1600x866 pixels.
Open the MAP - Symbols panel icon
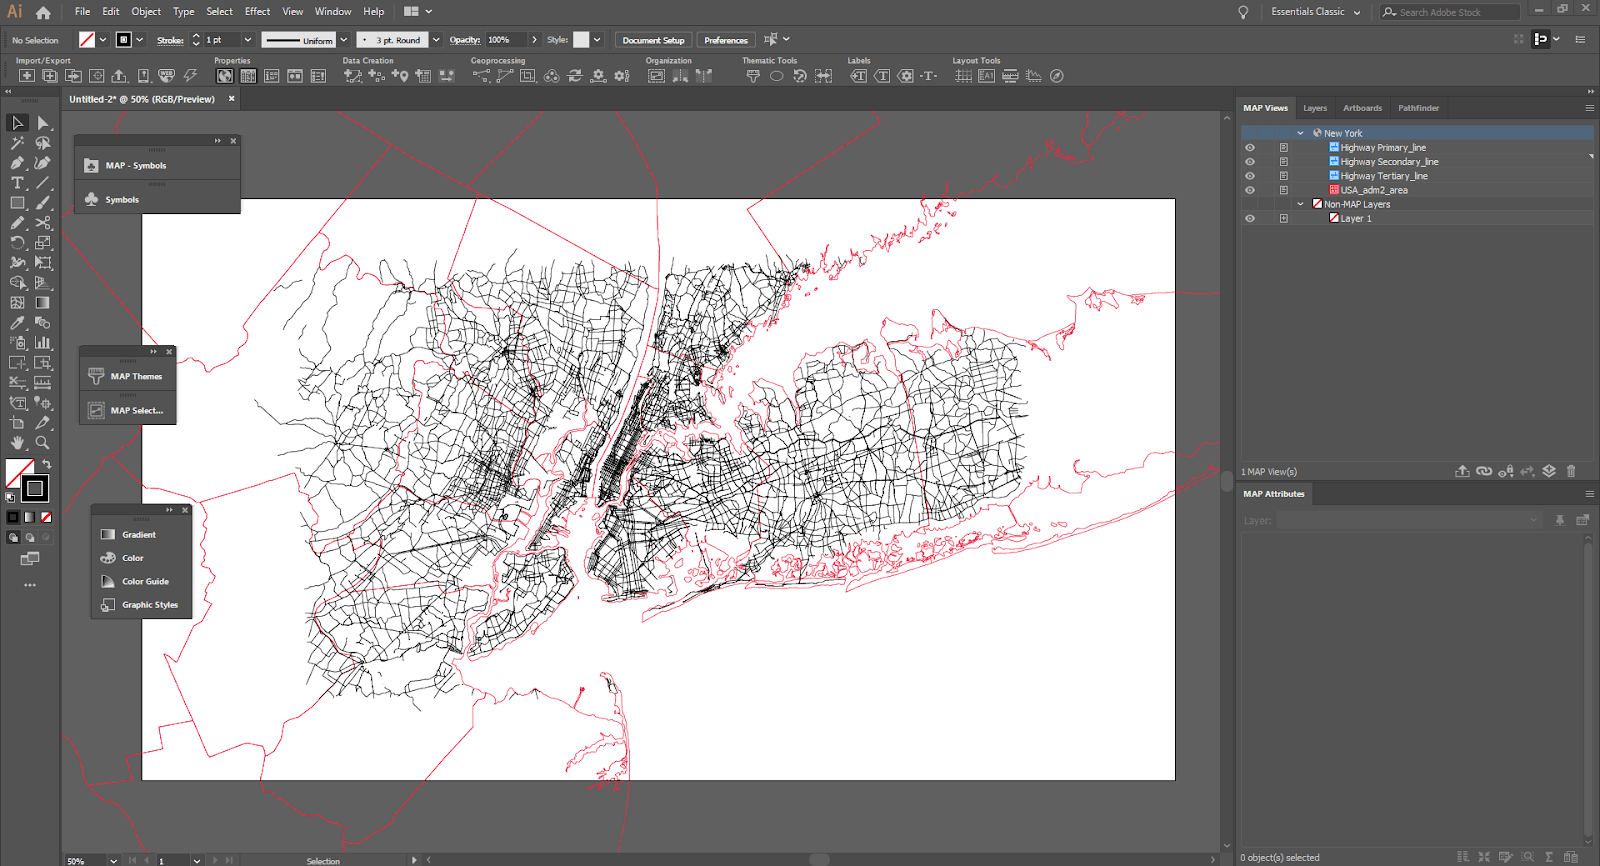pyautogui.click(x=91, y=166)
